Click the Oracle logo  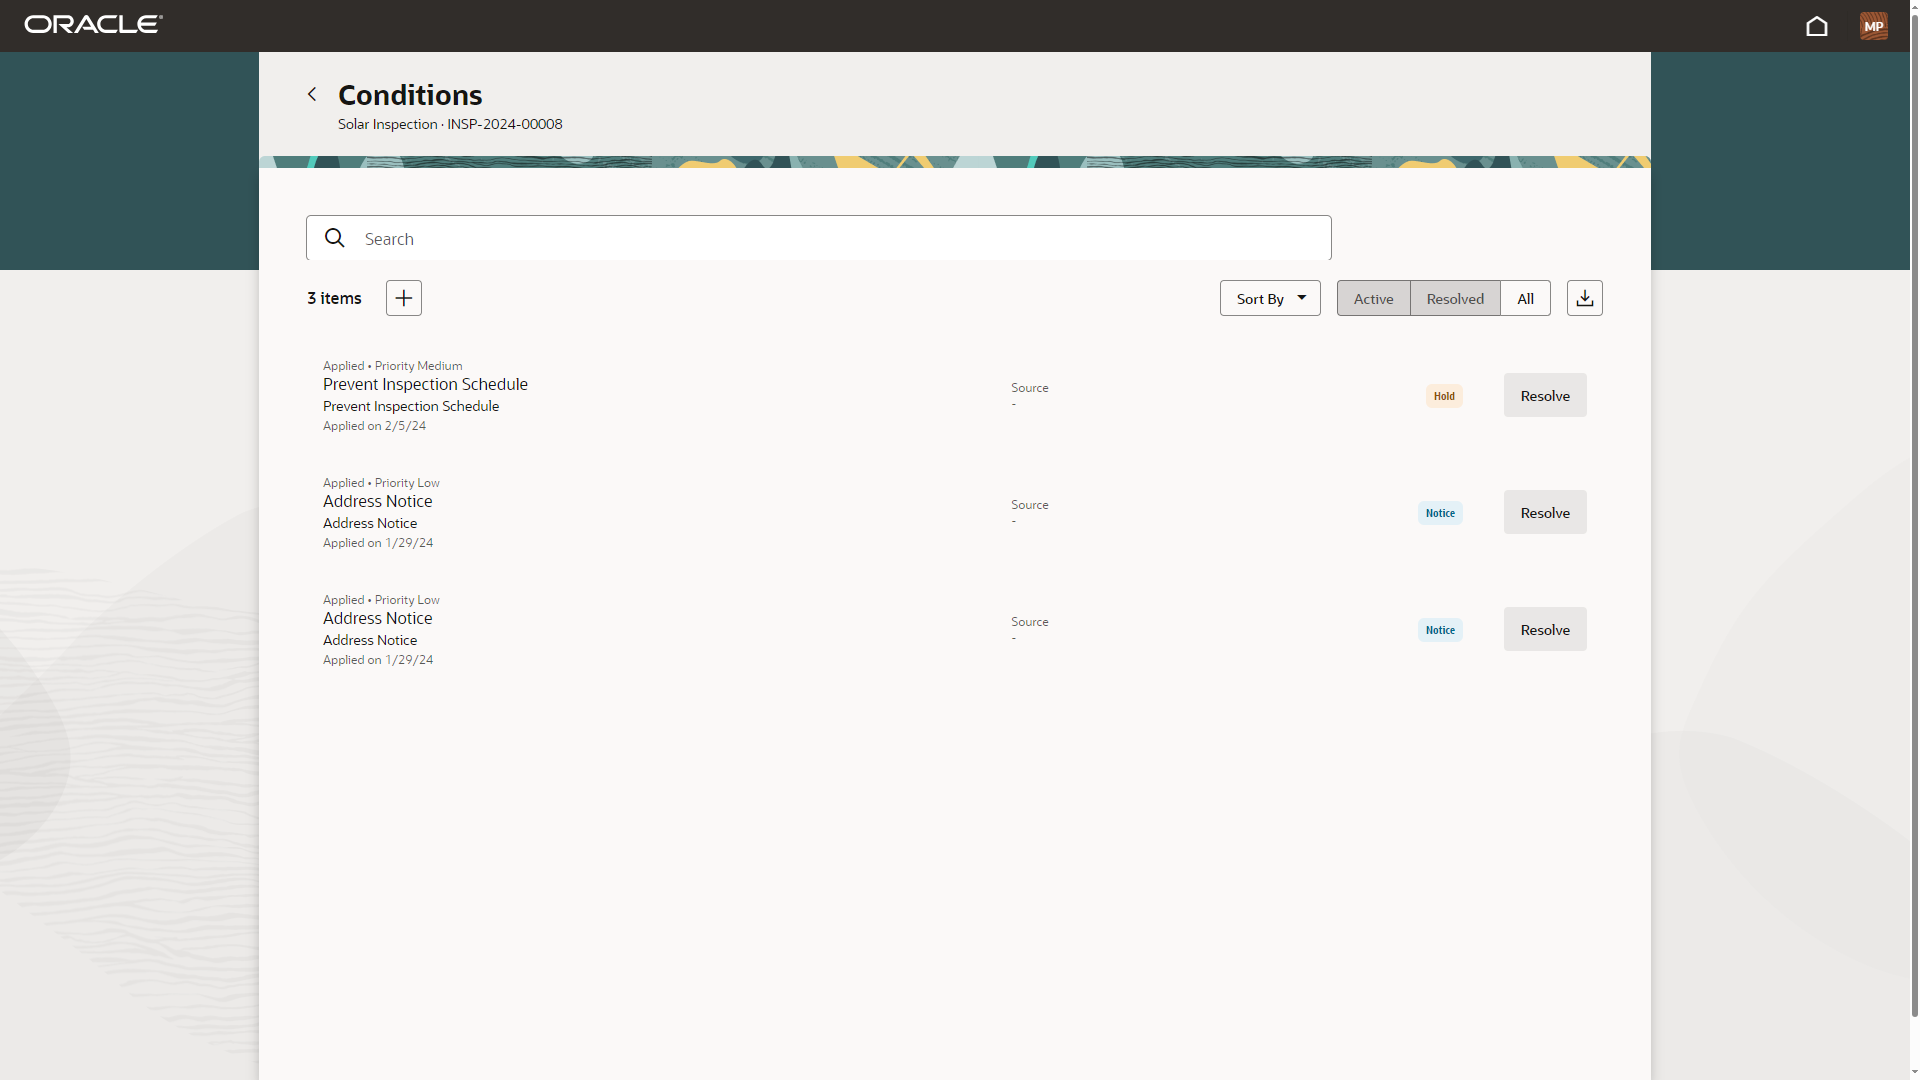[x=92, y=24]
